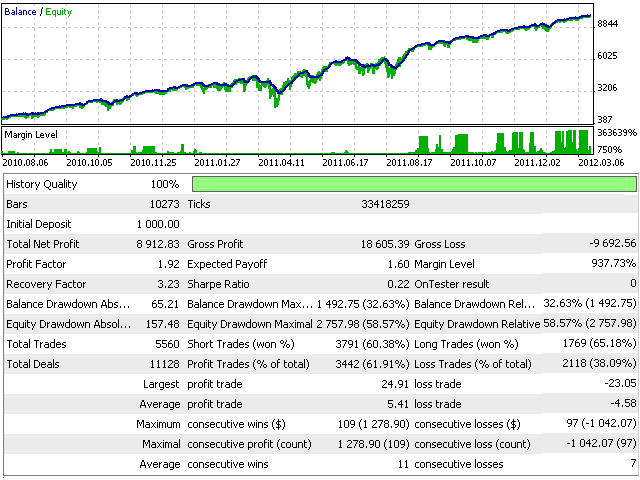
Task: Click Maximal consecutive profit value 1 278.90 (109)
Action: (x=373, y=444)
